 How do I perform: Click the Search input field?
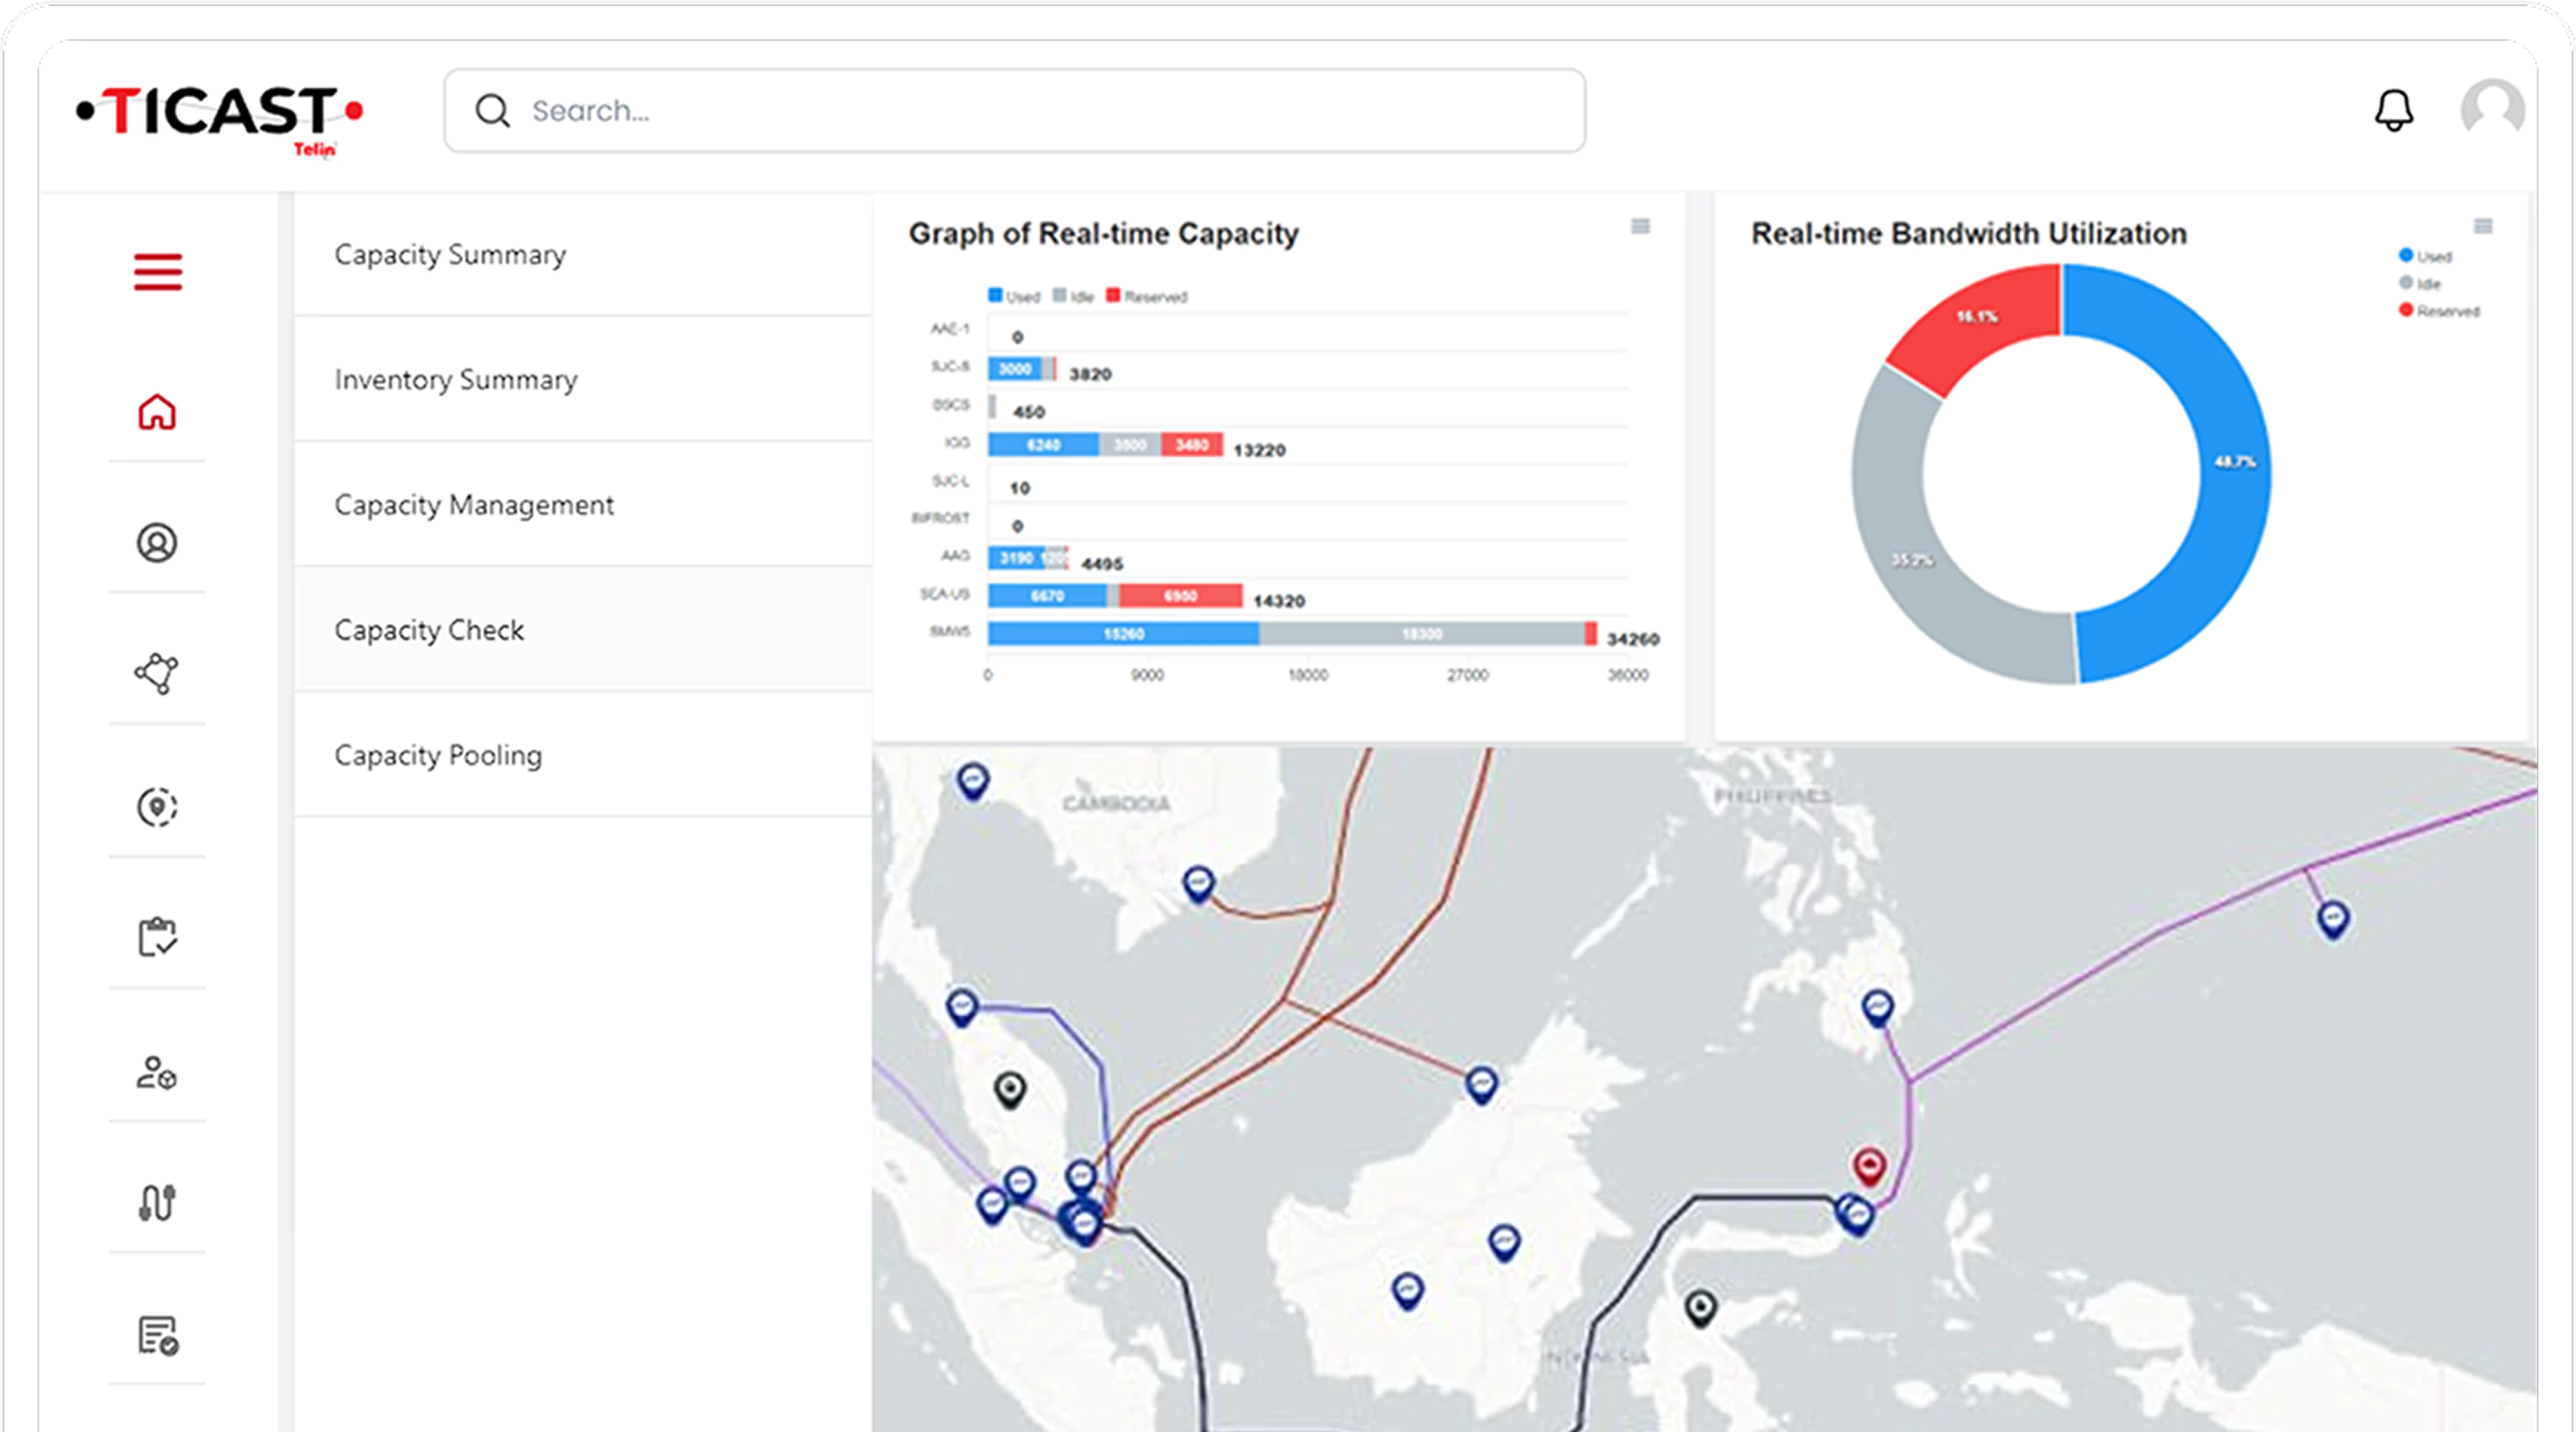pos(1014,110)
